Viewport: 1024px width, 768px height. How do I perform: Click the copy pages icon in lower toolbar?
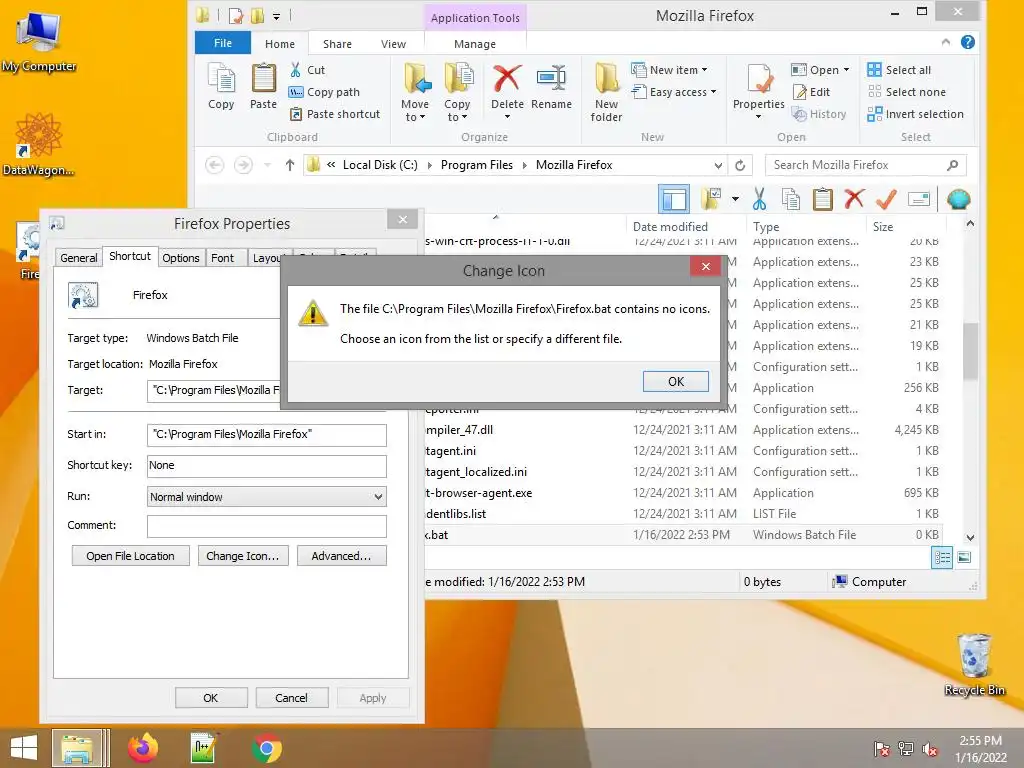[x=791, y=199]
